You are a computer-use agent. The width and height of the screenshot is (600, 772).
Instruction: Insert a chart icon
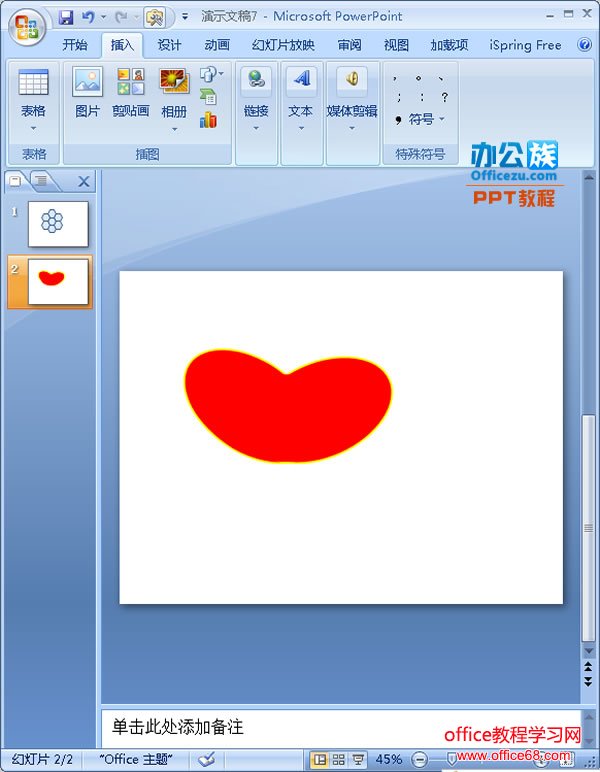209,120
